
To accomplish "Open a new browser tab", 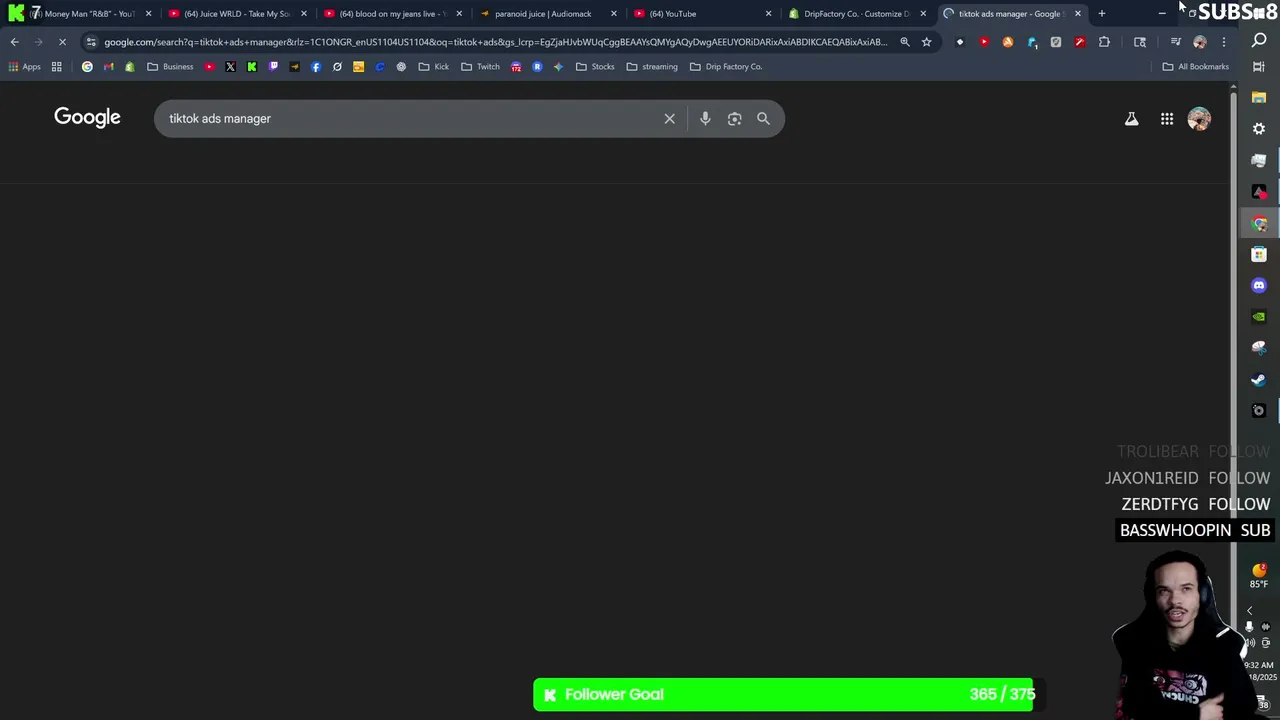I will (x=1102, y=13).
